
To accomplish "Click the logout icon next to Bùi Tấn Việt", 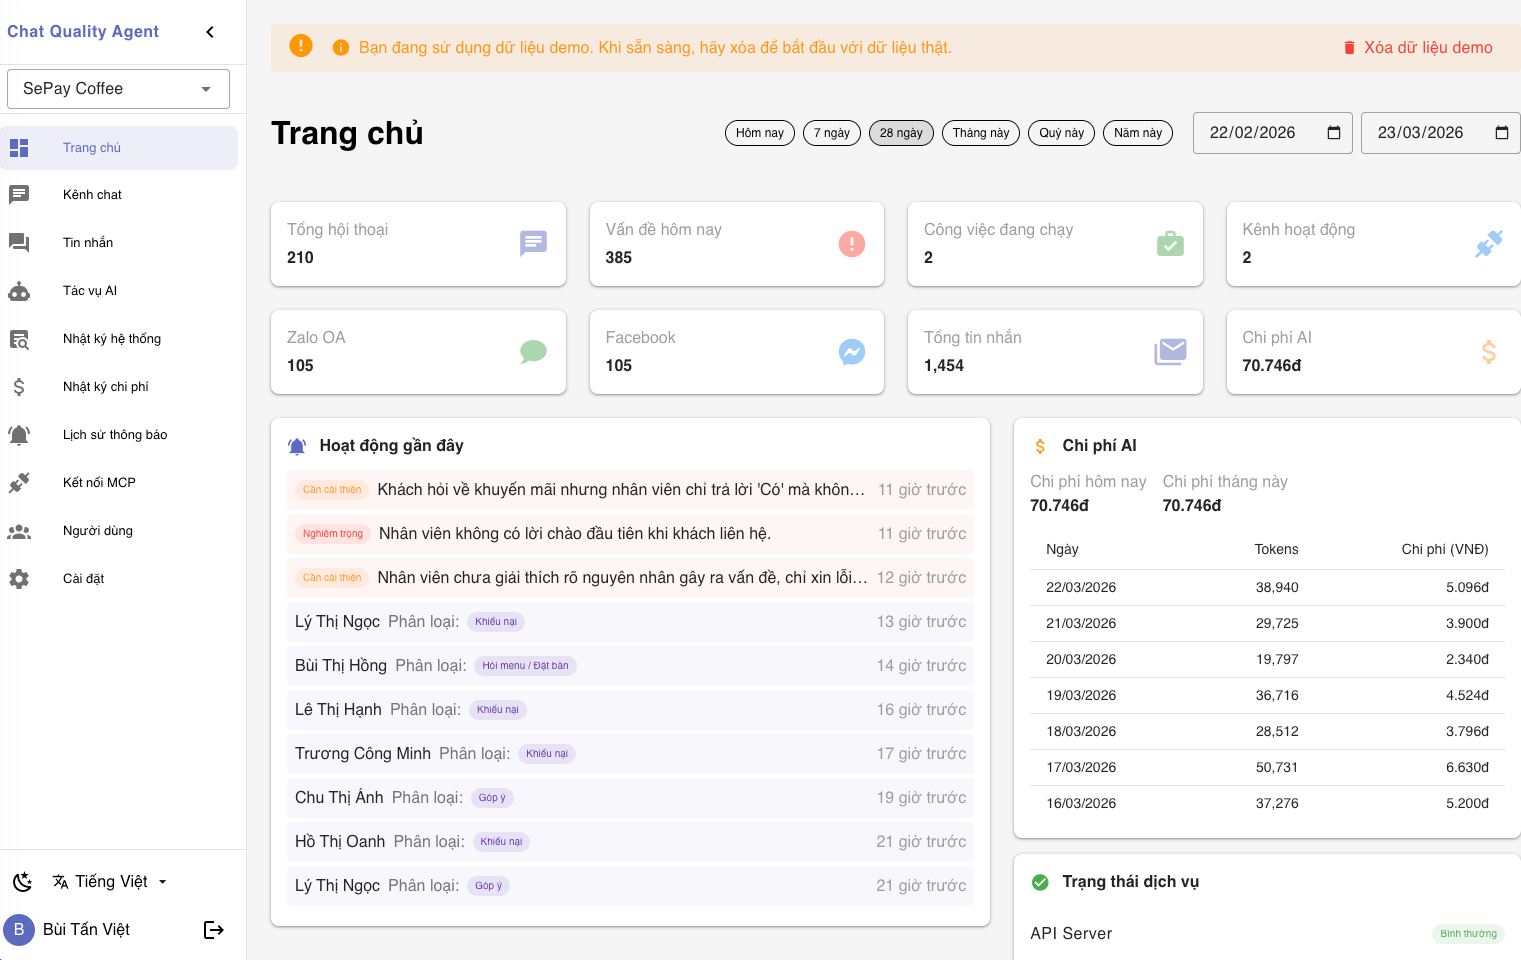I will pyautogui.click(x=214, y=930).
